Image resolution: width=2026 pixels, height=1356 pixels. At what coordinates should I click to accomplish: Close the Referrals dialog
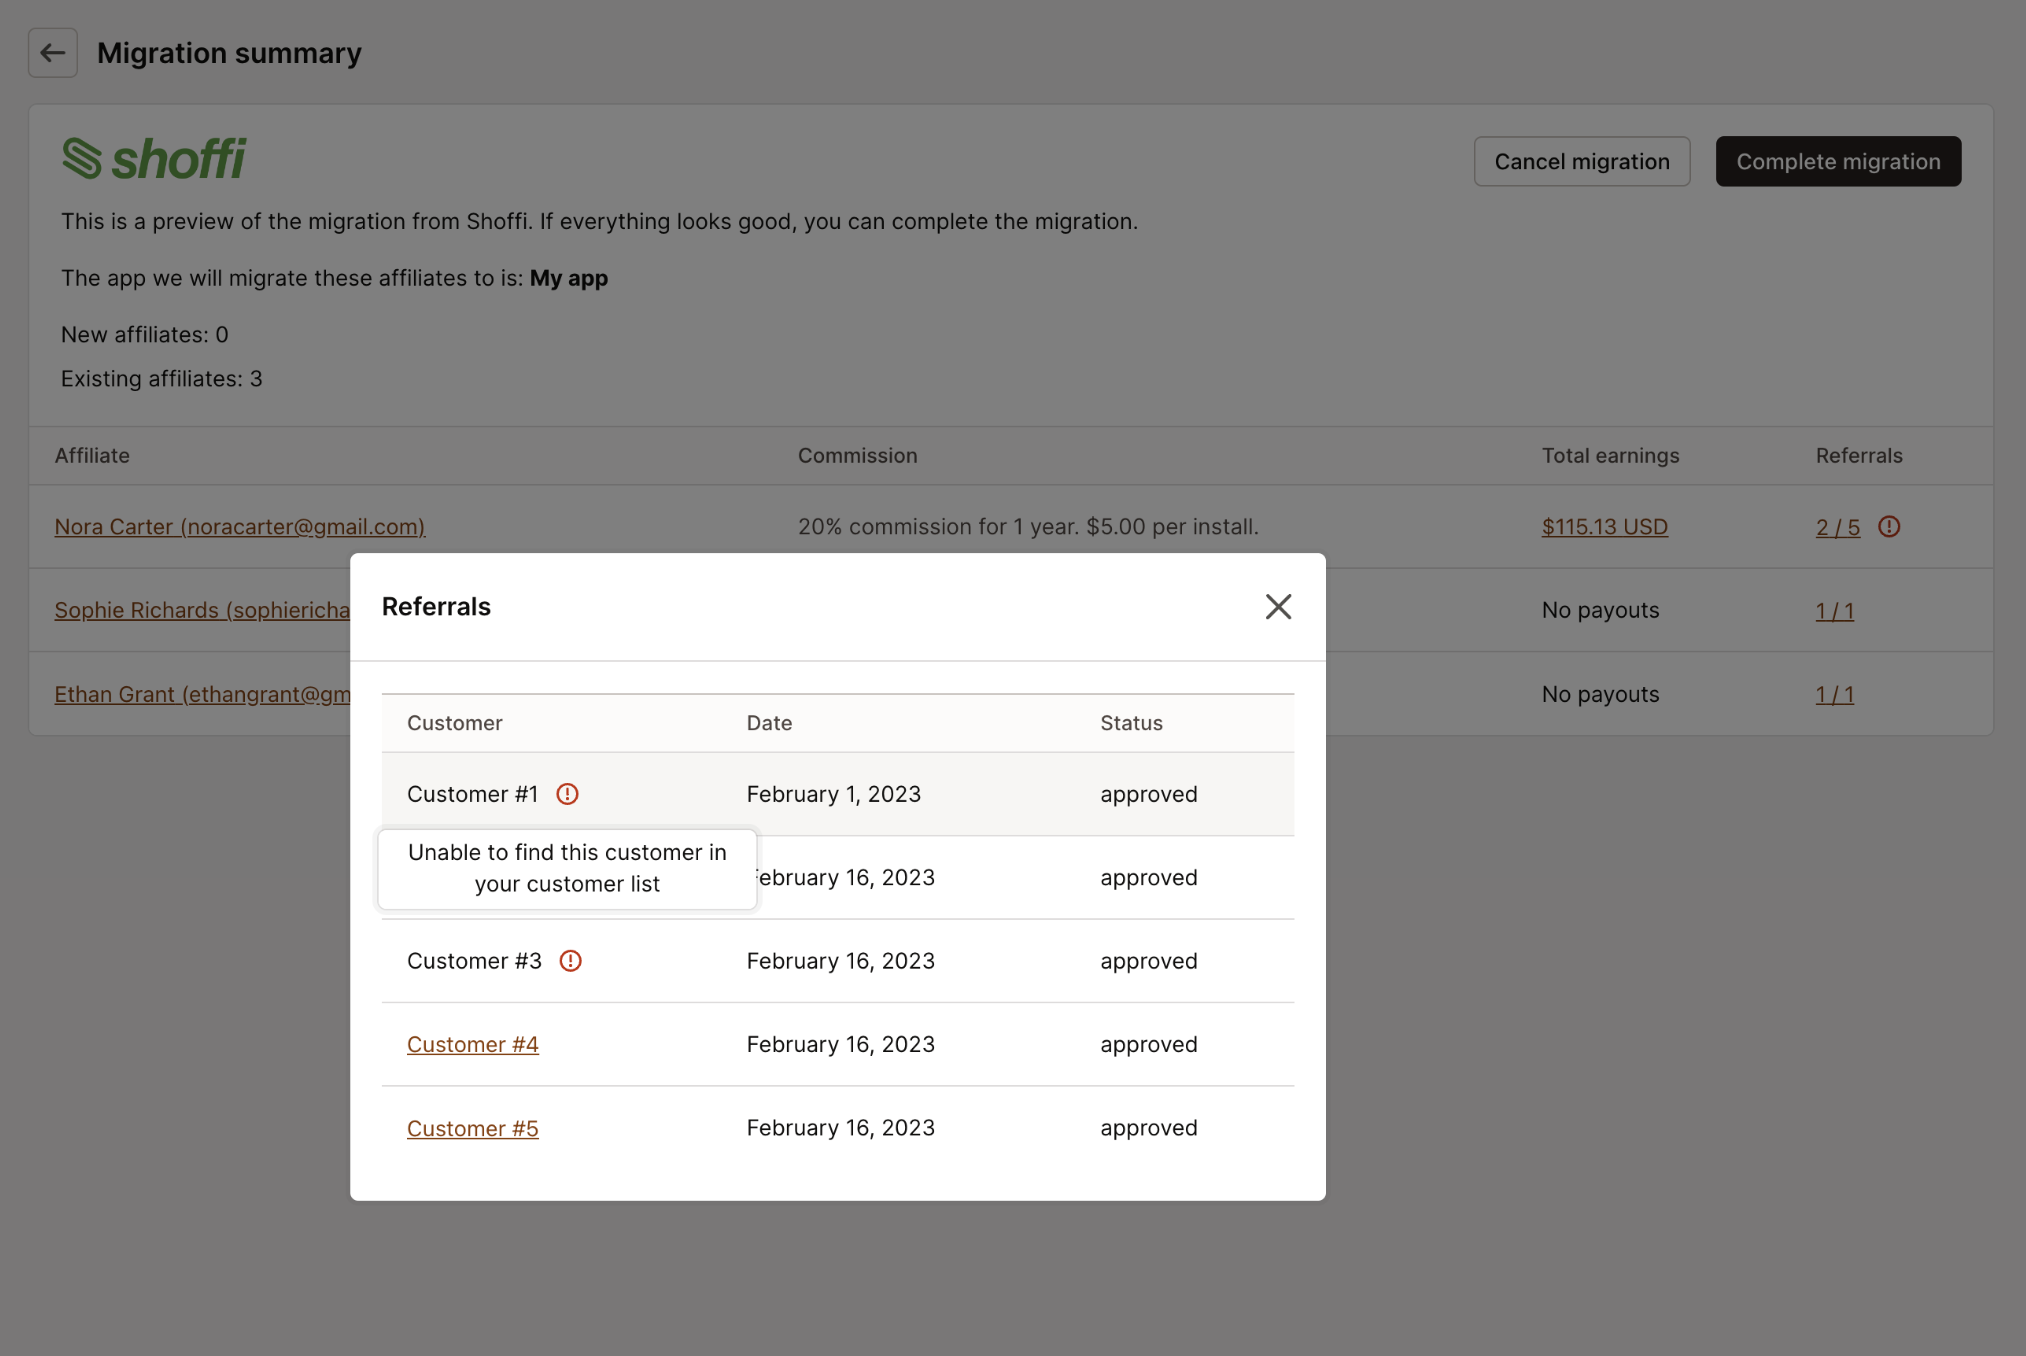[x=1278, y=606]
